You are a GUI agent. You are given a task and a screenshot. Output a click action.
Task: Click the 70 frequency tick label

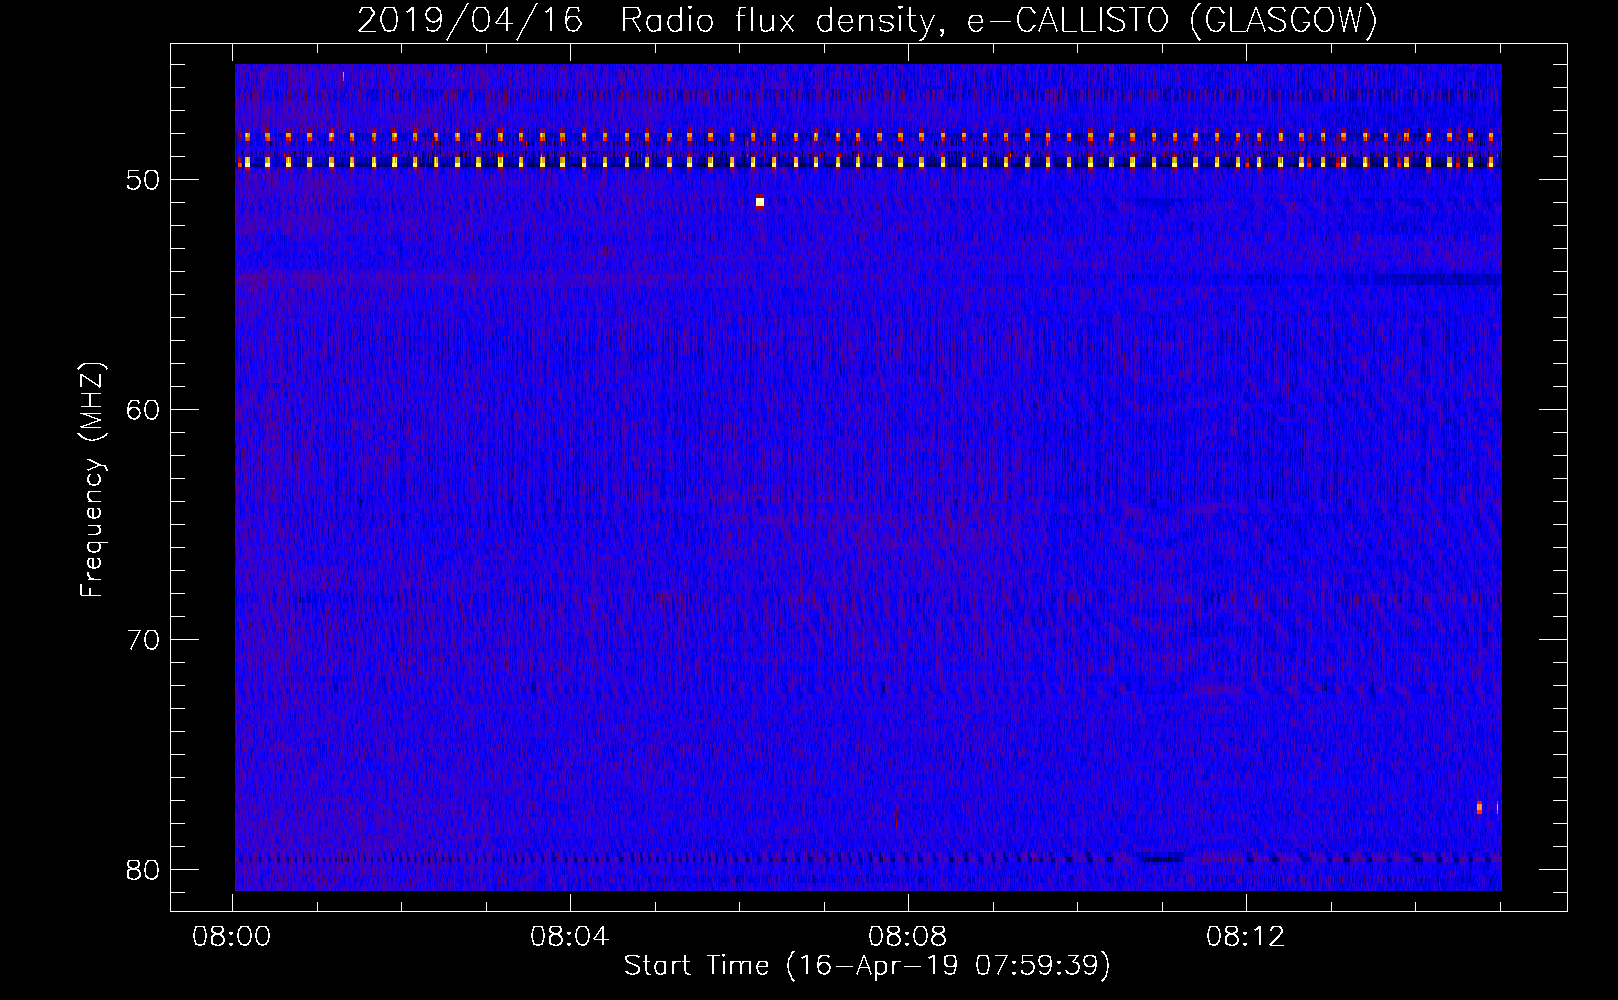click(x=144, y=640)
